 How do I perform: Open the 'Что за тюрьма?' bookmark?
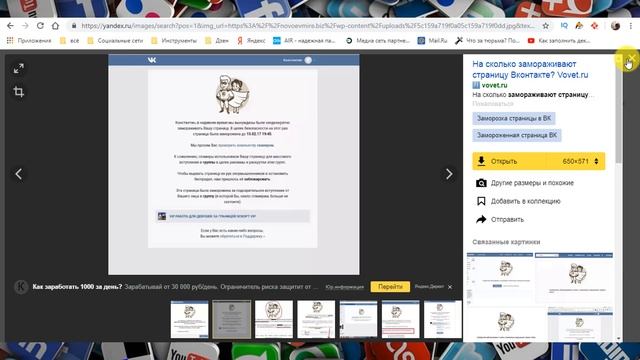point(487,40)
